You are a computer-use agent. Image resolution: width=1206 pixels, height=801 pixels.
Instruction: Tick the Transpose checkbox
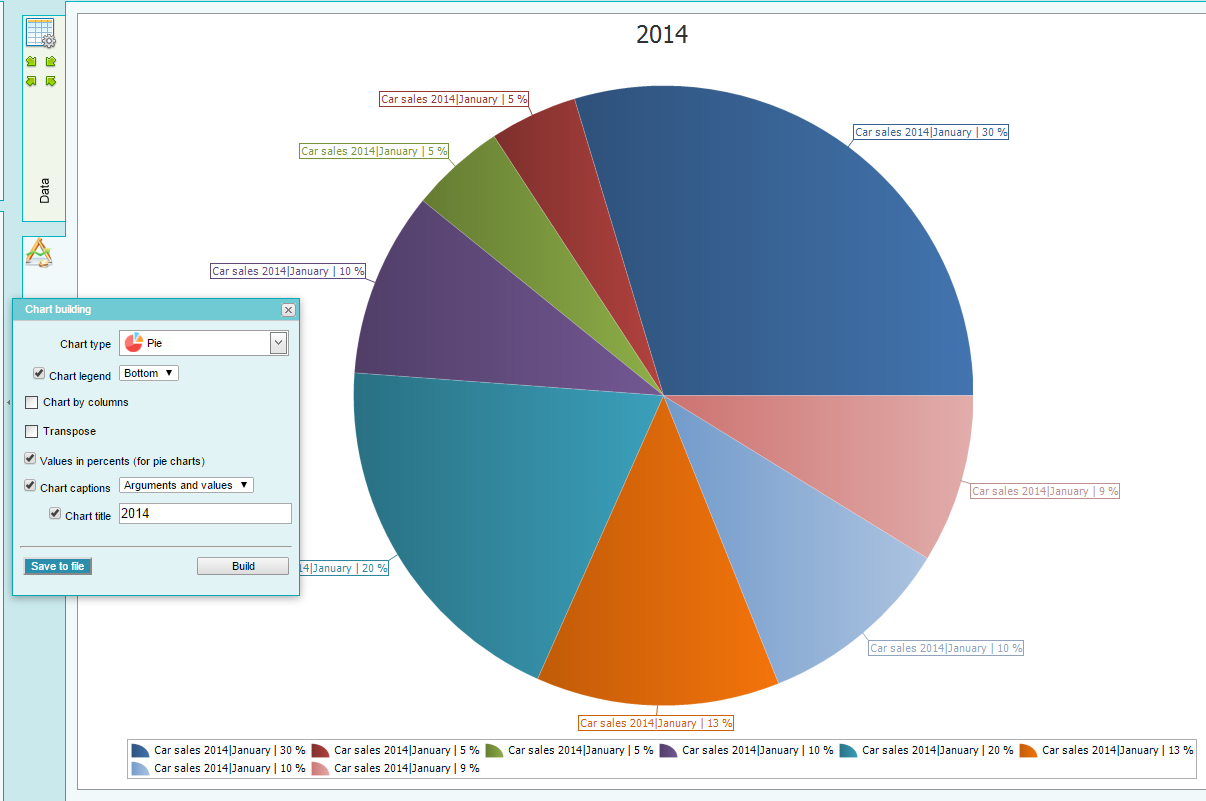[x=32, y=431]
